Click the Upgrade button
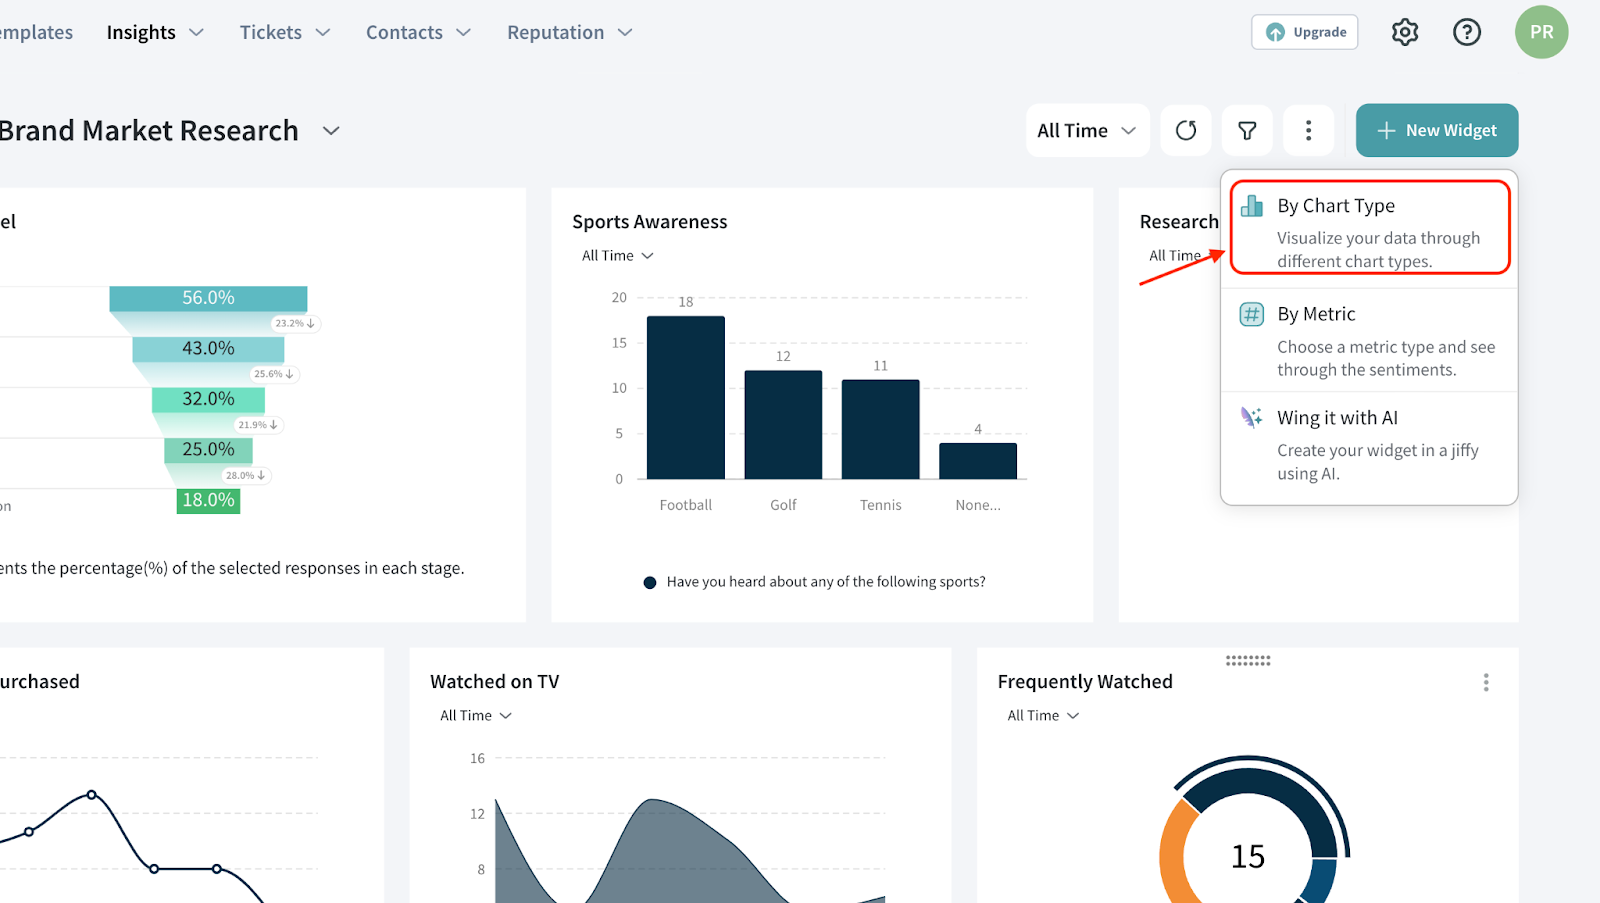 [1304, 32]
